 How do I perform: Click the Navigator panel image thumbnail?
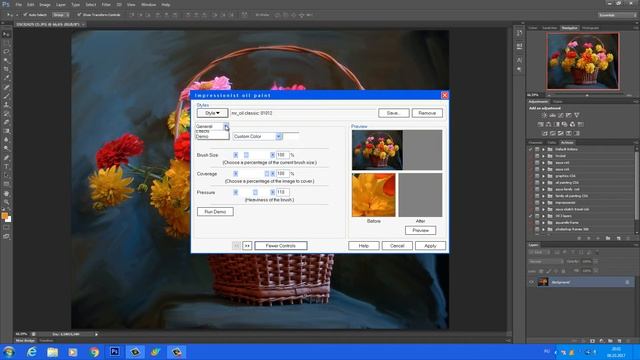[x=583, y=61]
